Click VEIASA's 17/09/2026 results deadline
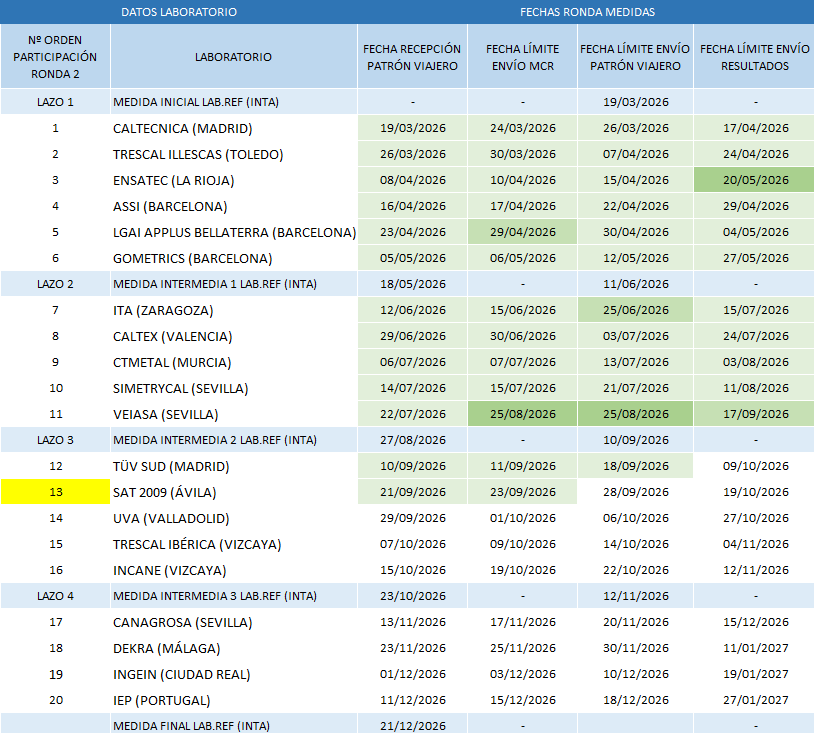The width and height of the screenshot is (814, 733). tap(754, 414)
